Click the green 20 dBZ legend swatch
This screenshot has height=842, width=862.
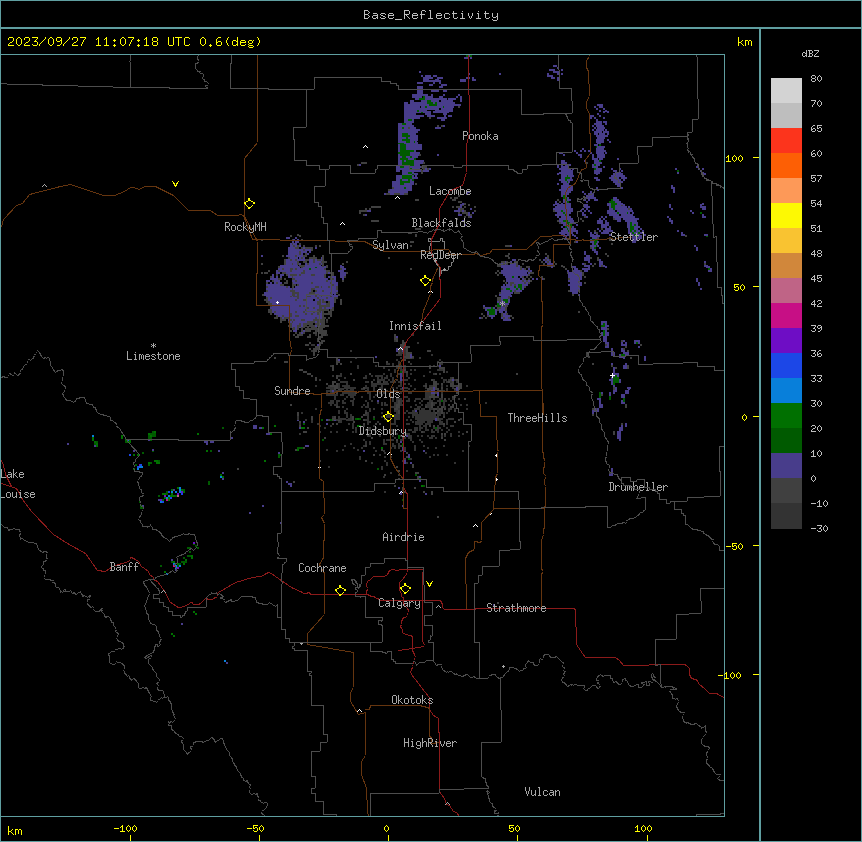(x=786, y=416)
